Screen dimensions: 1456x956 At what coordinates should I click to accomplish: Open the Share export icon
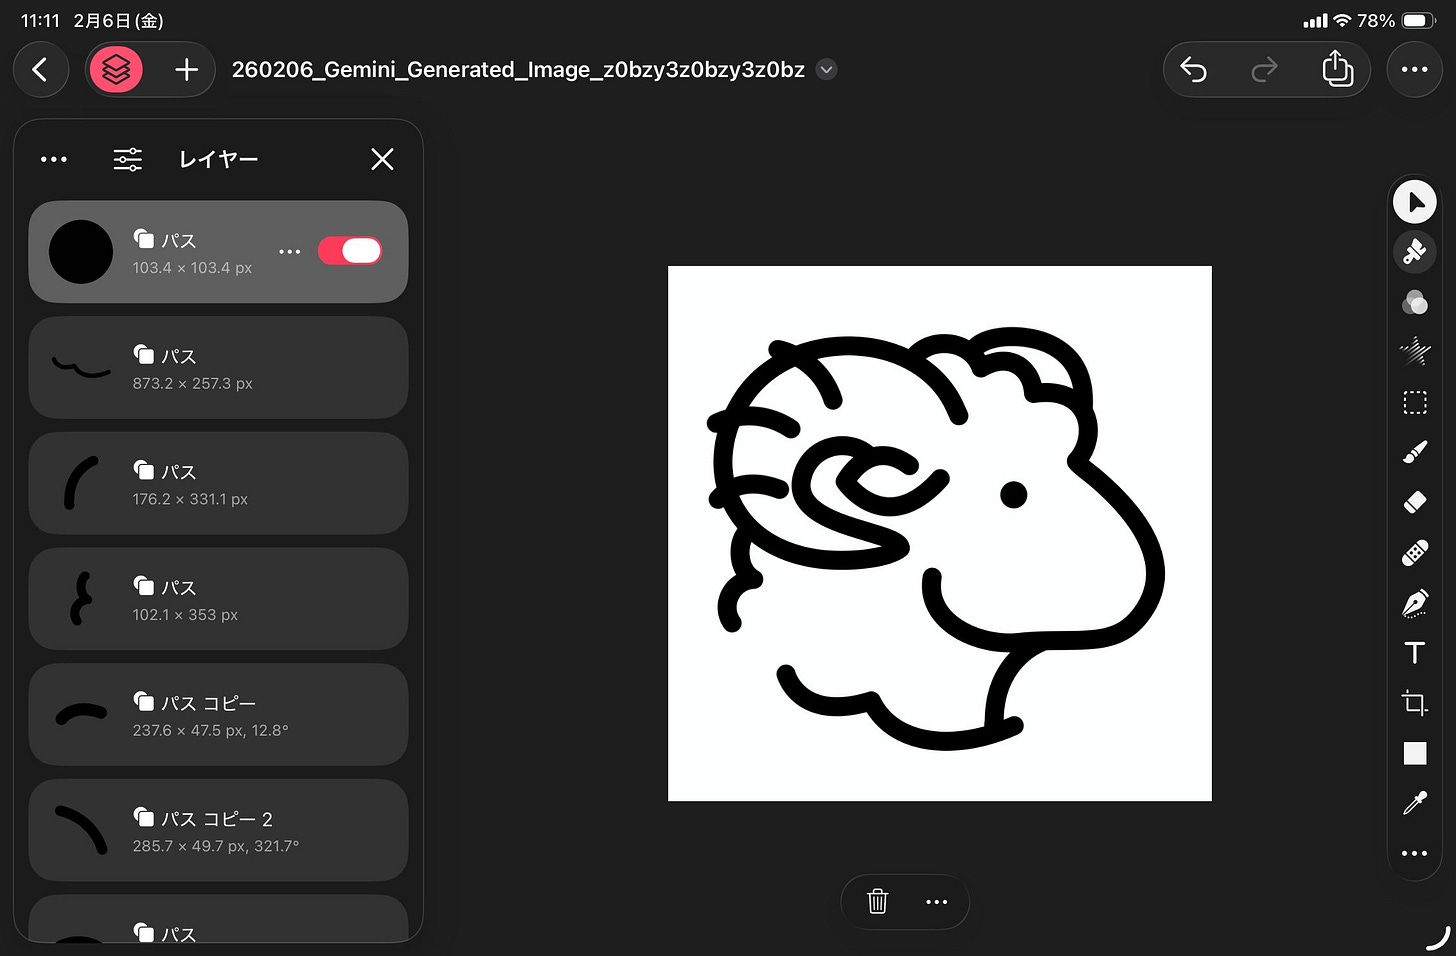[x=1337, y=68]
